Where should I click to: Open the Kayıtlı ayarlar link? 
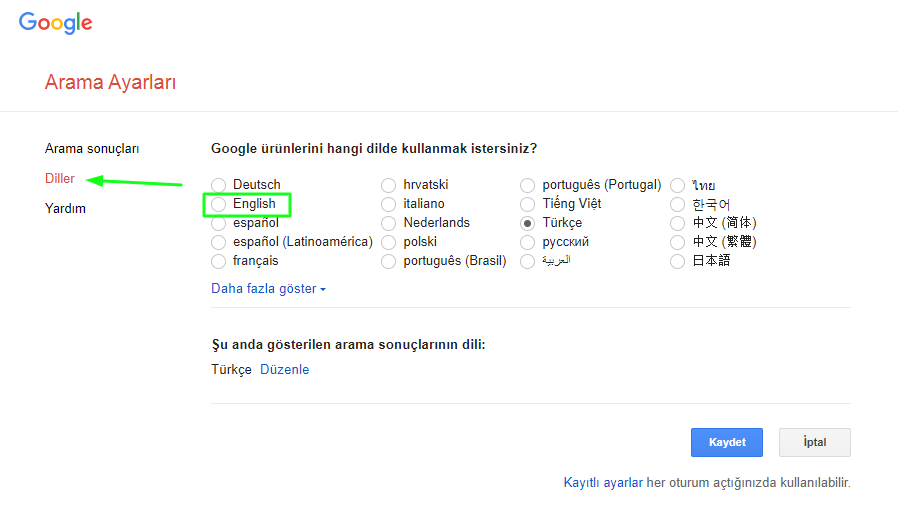coord(603,483)
